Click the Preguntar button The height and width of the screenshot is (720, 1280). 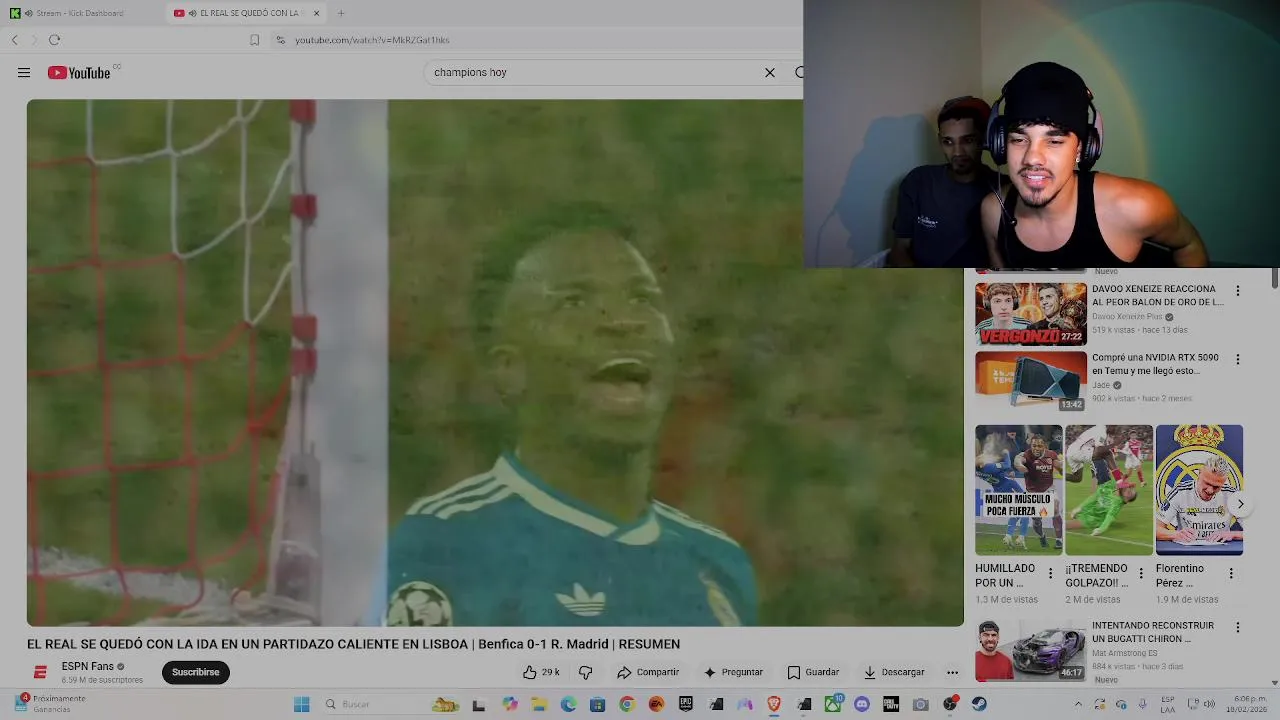click(x=733, y=672)
